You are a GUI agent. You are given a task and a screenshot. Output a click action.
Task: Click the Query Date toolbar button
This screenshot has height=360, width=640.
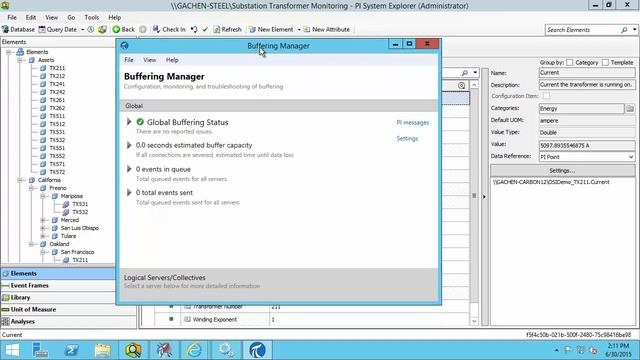coord(58,29)
